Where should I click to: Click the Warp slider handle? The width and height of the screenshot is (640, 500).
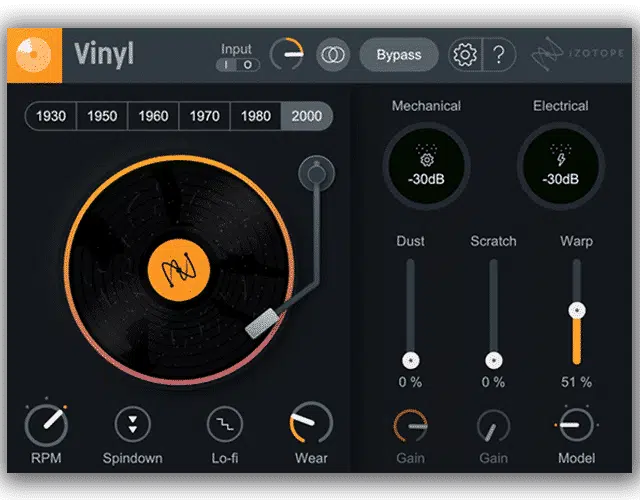[577, 311]
